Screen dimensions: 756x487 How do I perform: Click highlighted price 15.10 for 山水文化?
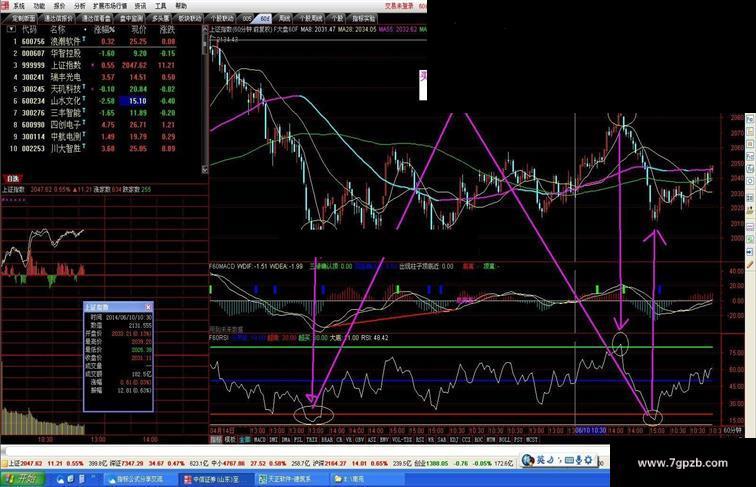135,101
